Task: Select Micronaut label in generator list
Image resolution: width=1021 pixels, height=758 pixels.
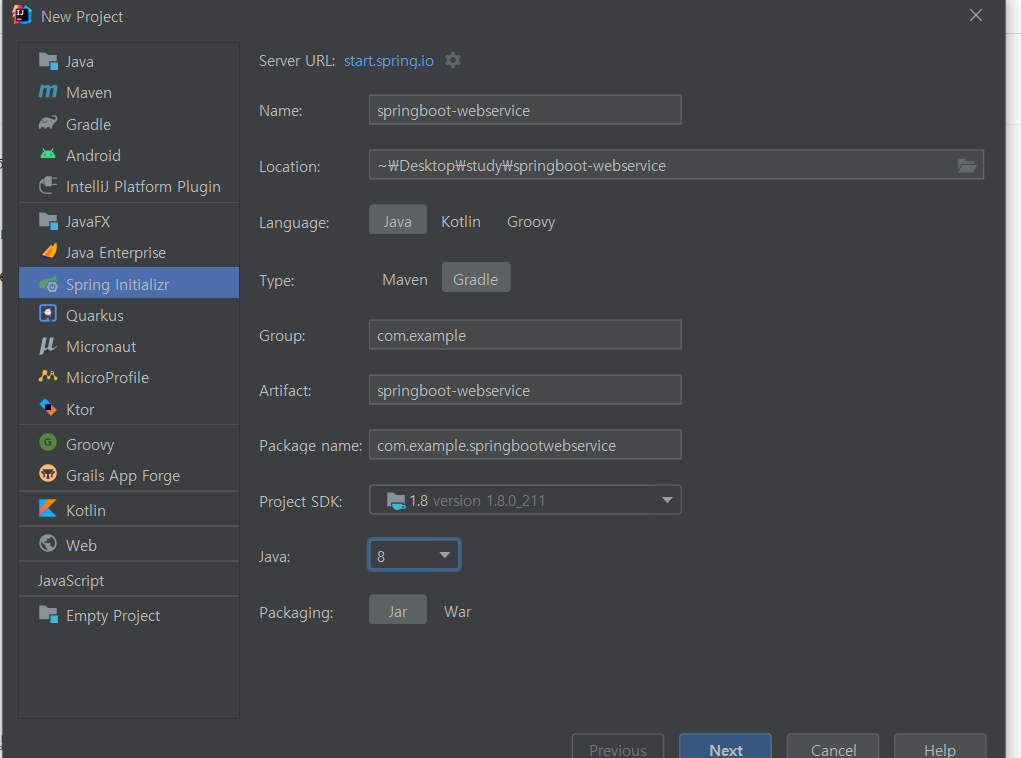Action: (x=101, y=346)
